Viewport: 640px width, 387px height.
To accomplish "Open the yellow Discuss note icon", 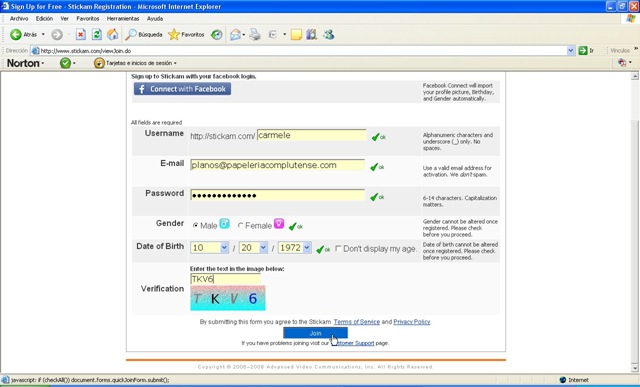I will 296,35.
